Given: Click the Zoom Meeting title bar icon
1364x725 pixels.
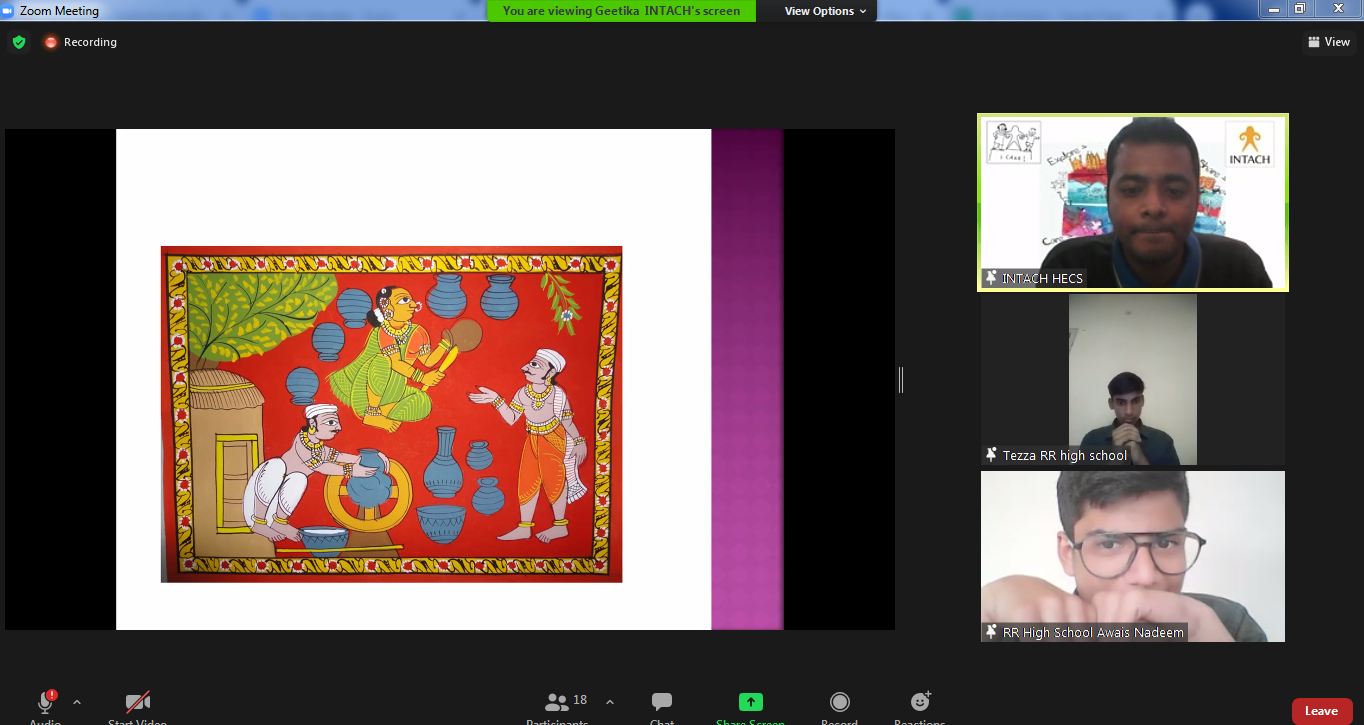Looking at the screenshot, I should (x=8, y=10).
